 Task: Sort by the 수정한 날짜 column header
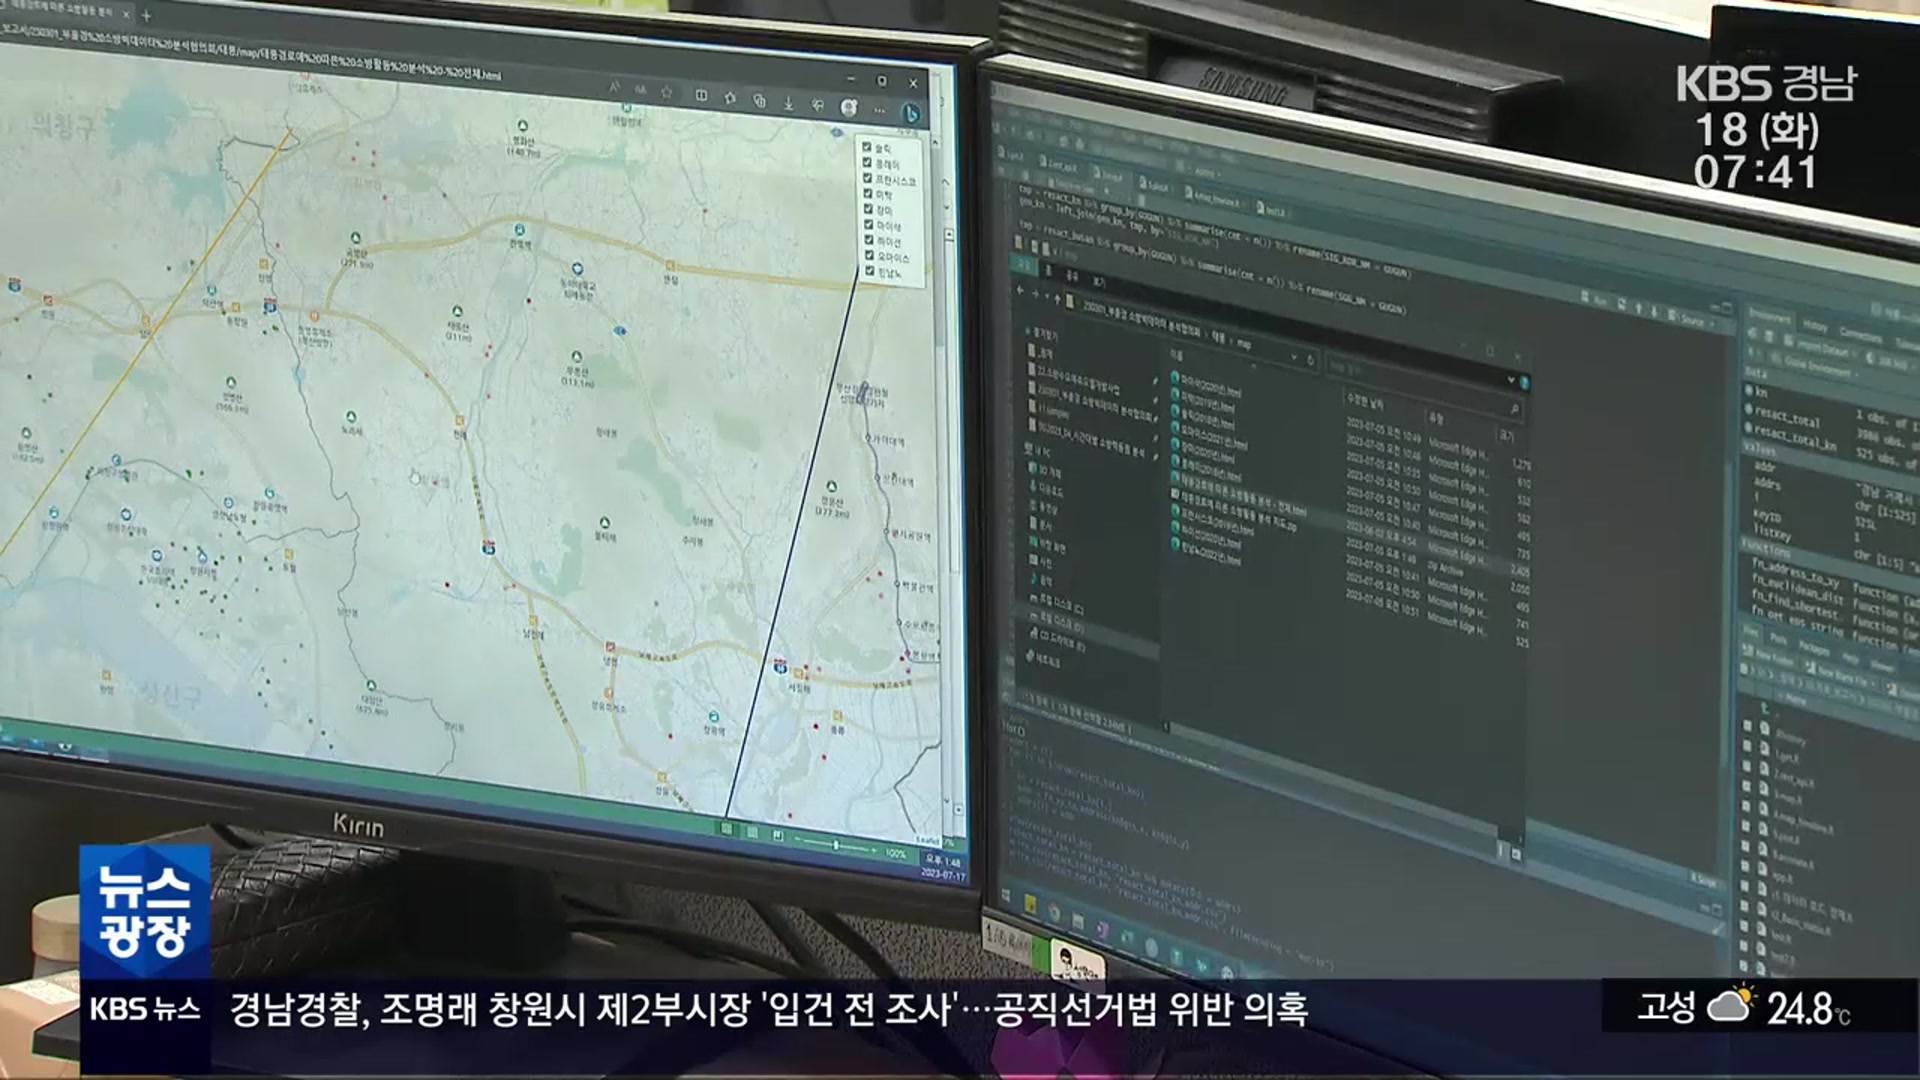1366,402
